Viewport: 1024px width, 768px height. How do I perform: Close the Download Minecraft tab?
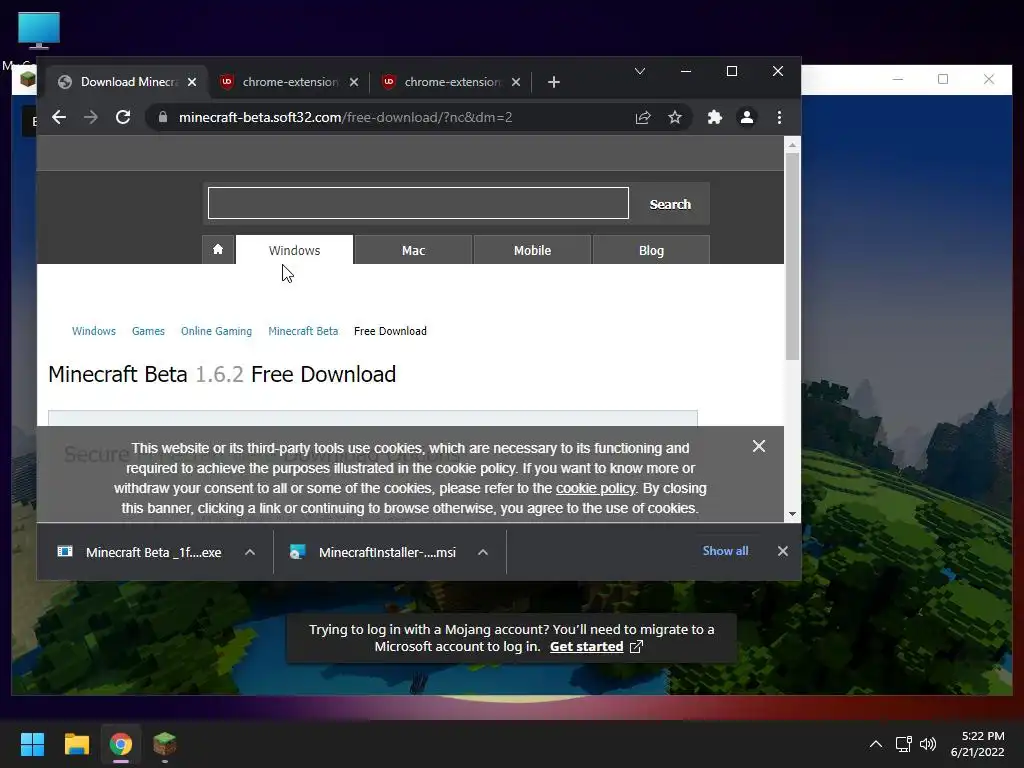[x=192, y=82]
